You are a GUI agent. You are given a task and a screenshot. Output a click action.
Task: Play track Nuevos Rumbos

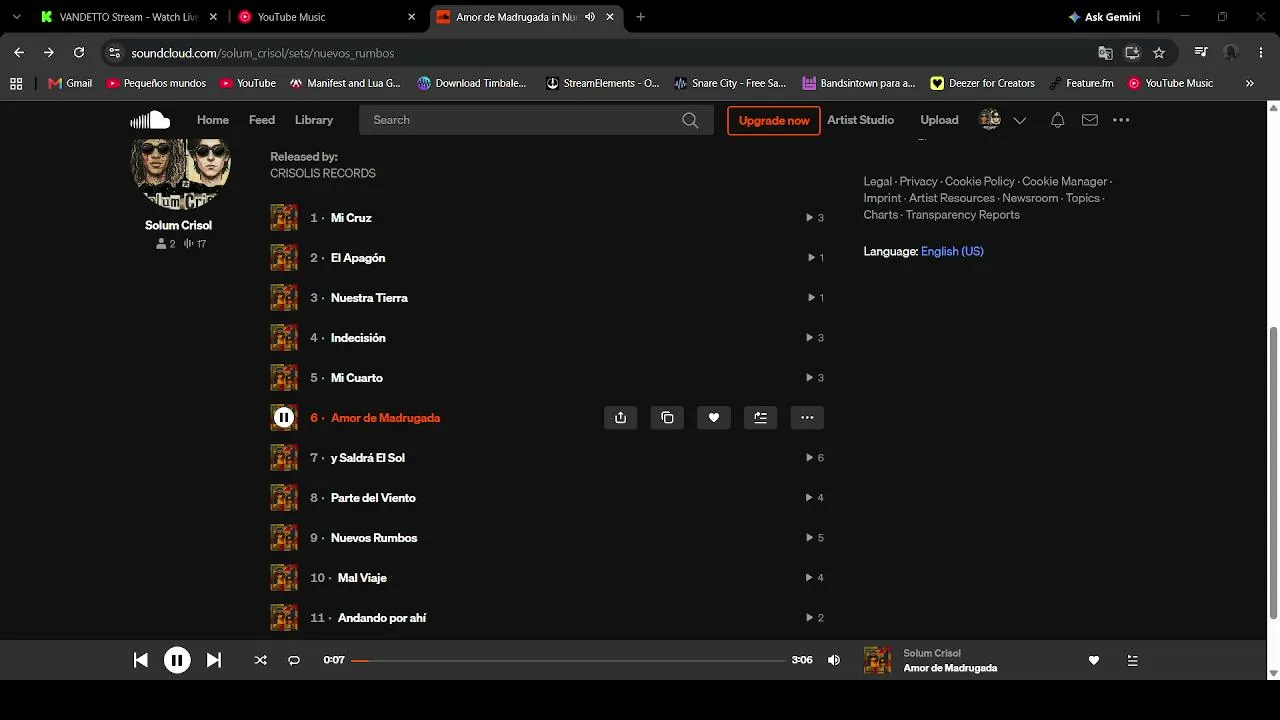[374, 538]
